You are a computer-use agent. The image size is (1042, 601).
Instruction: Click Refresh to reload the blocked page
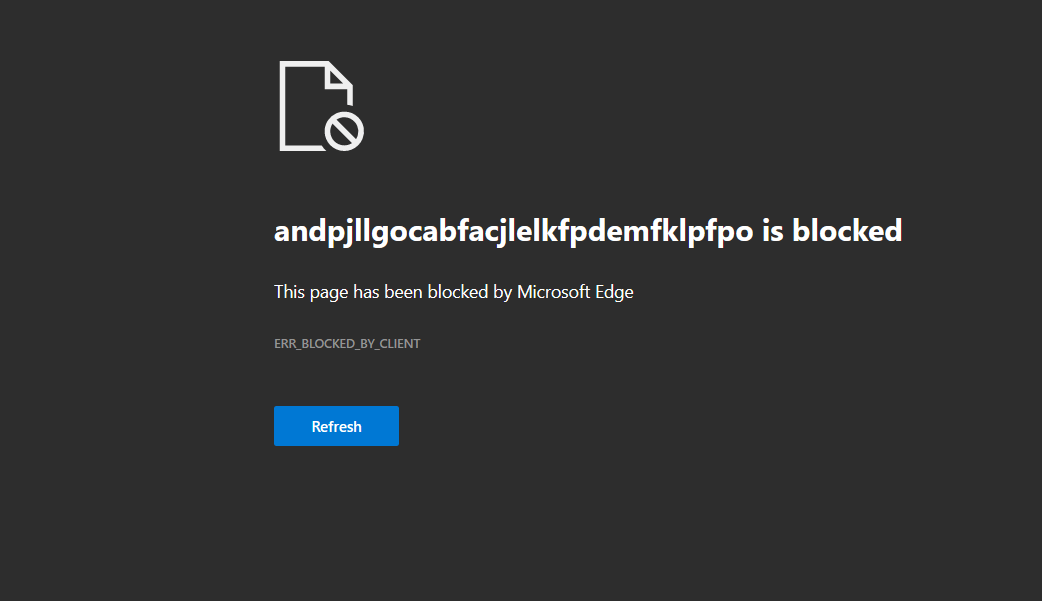click(336, 425)
